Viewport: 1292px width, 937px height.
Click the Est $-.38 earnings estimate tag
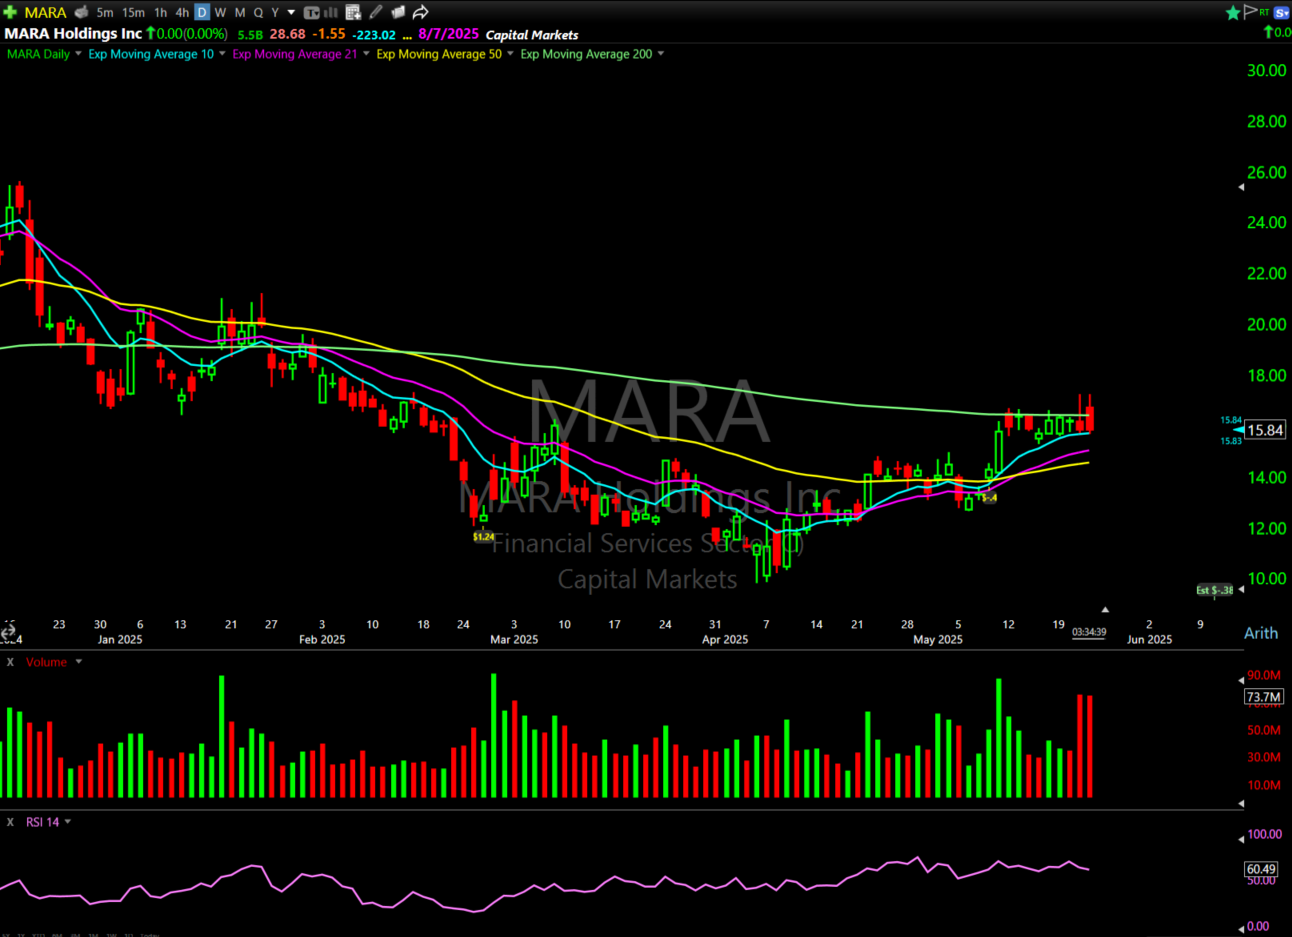click(x=1215, y=590)
